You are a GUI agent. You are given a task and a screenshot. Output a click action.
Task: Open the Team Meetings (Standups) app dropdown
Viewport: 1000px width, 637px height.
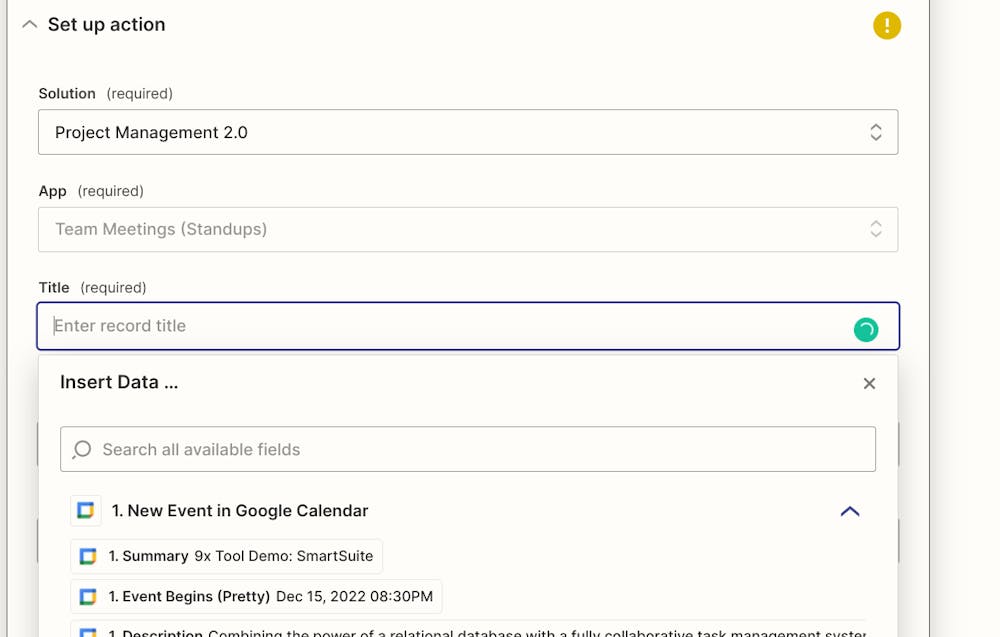tap(450, 229)
